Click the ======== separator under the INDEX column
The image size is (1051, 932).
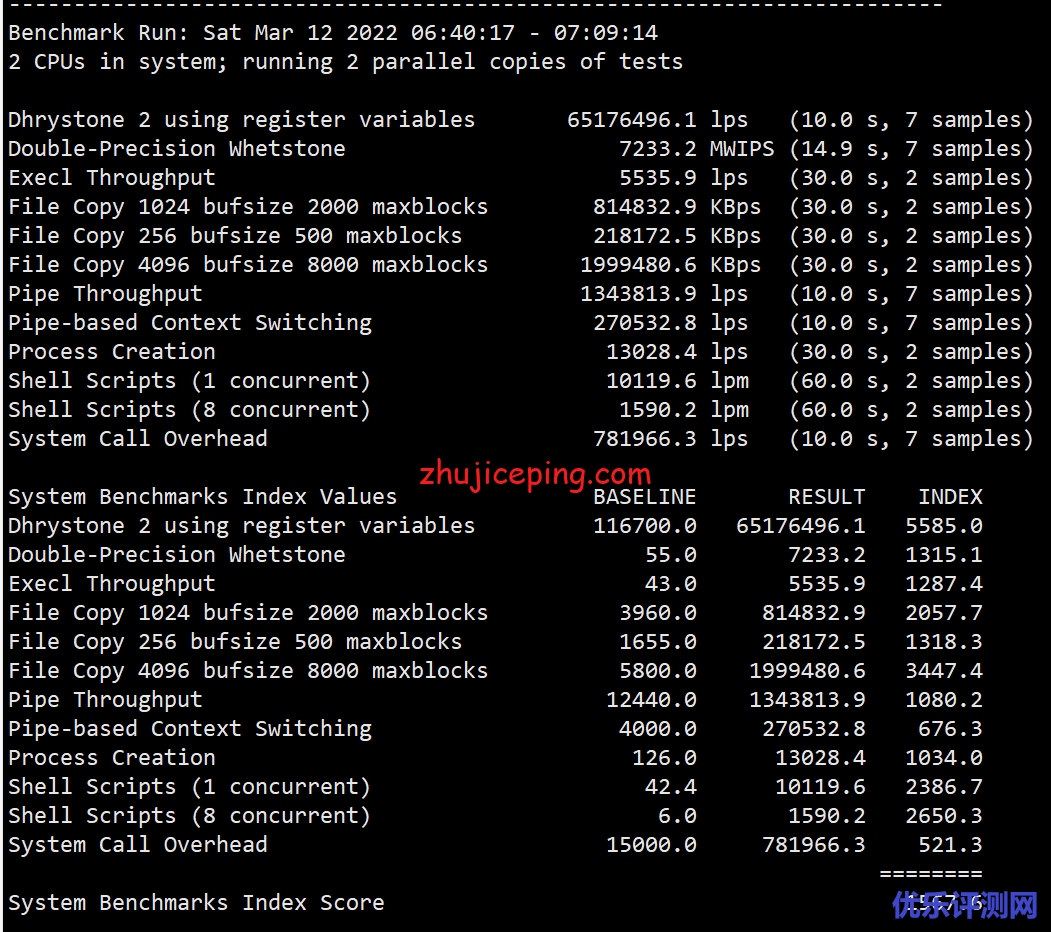(930, 874)
